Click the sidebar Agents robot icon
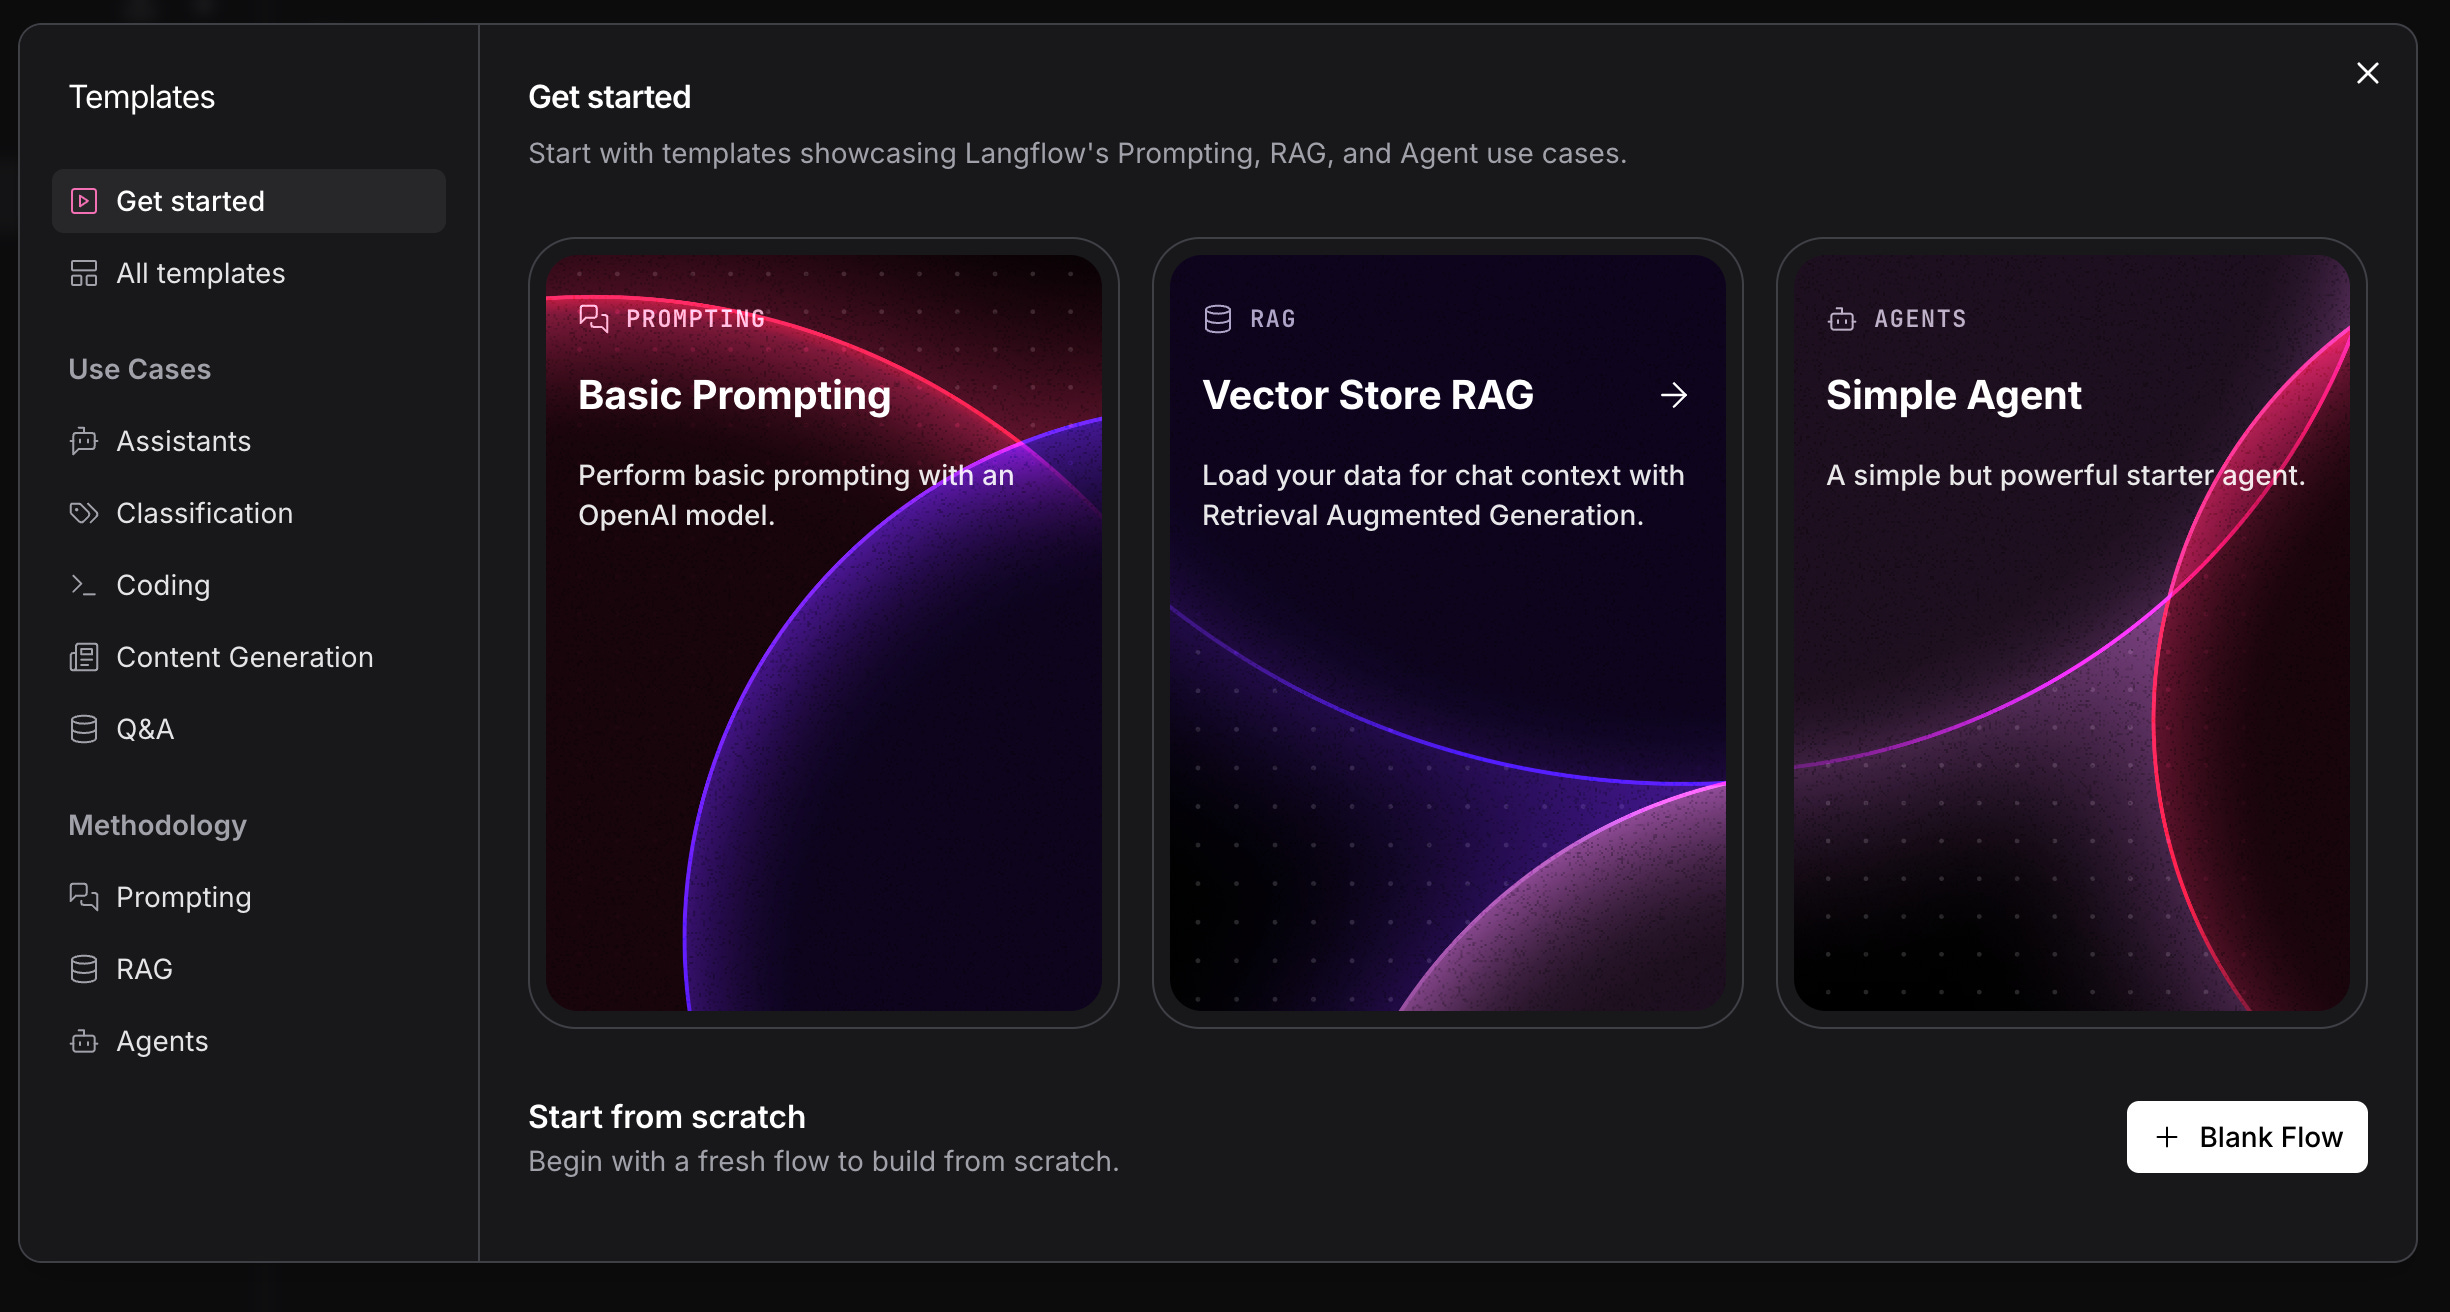 click(x=84, y=1041)
